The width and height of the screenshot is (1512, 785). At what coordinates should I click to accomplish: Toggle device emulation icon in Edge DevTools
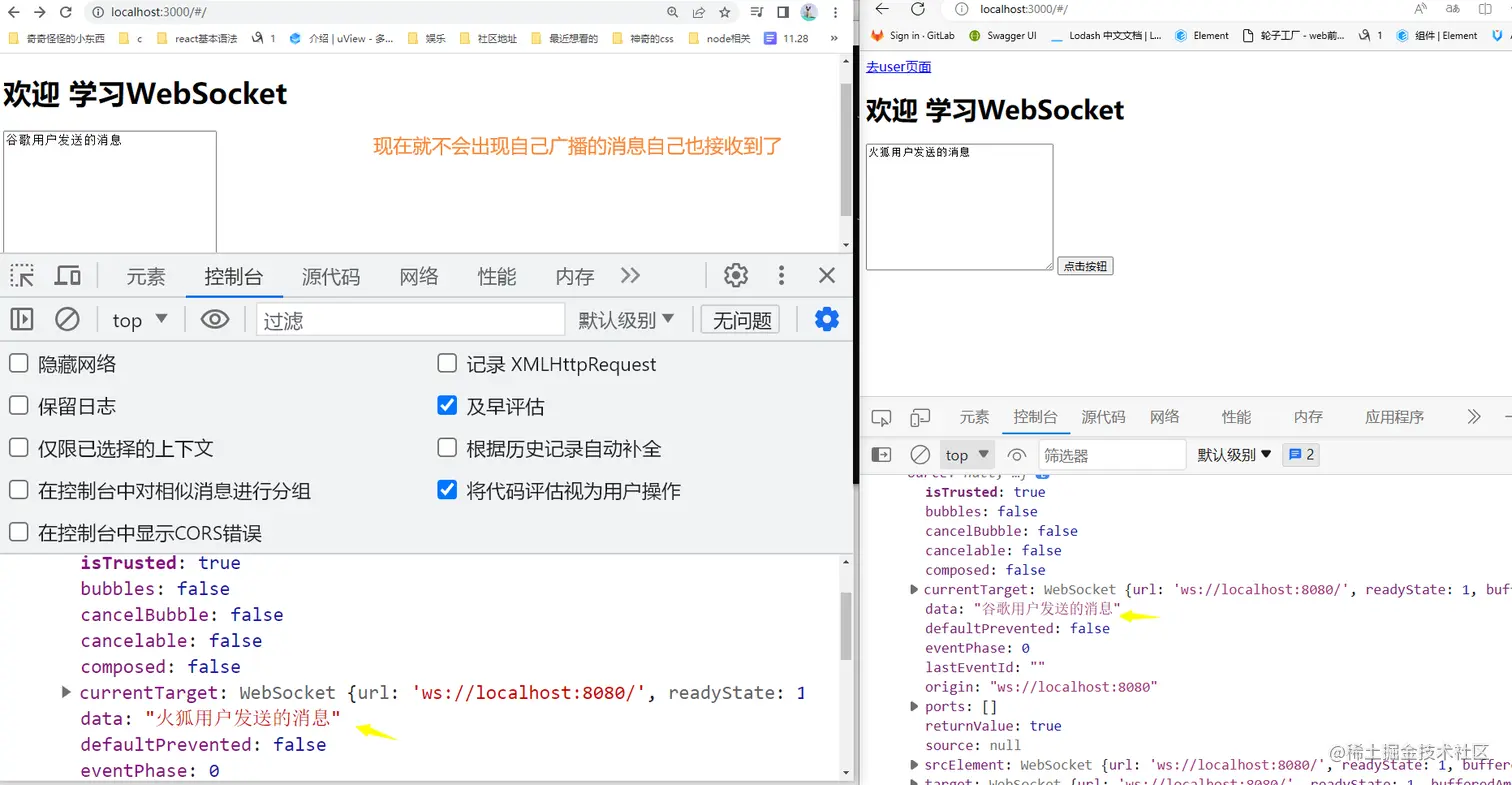(920, 418)
